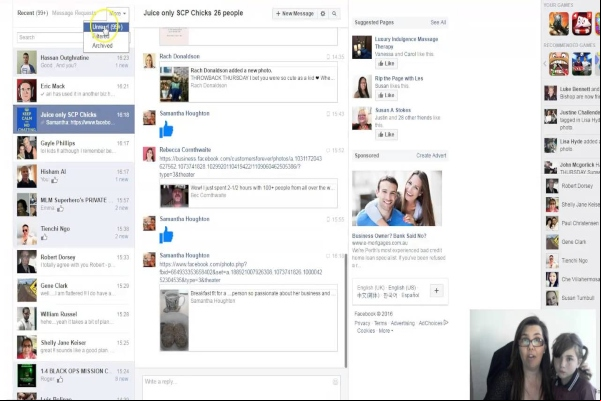Screen dimensions: 601x401
Task: Open the Shelly Jane Keiser conversation
Action: pos(74,347)
